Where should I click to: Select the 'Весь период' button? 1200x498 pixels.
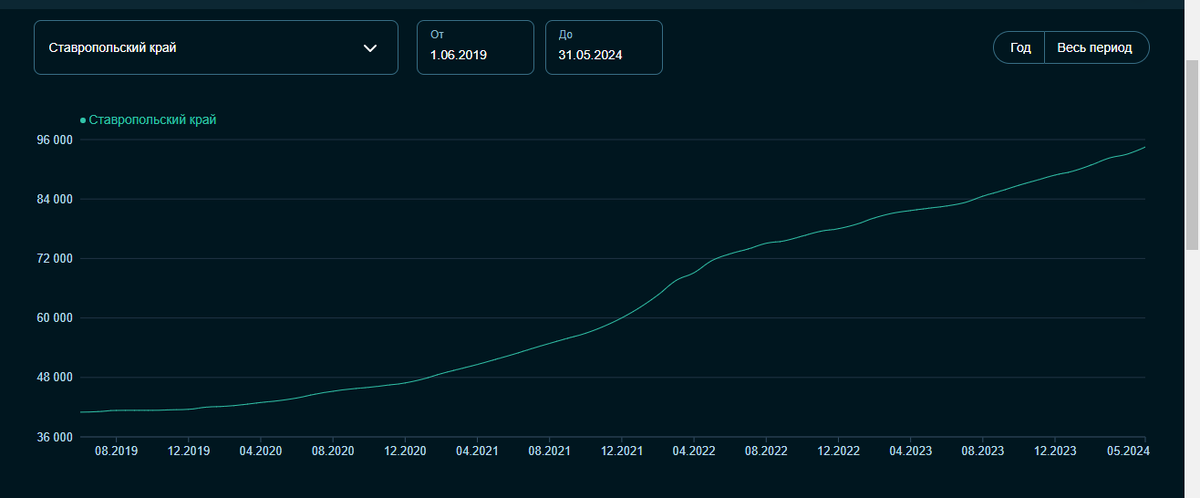(1096, 48)
